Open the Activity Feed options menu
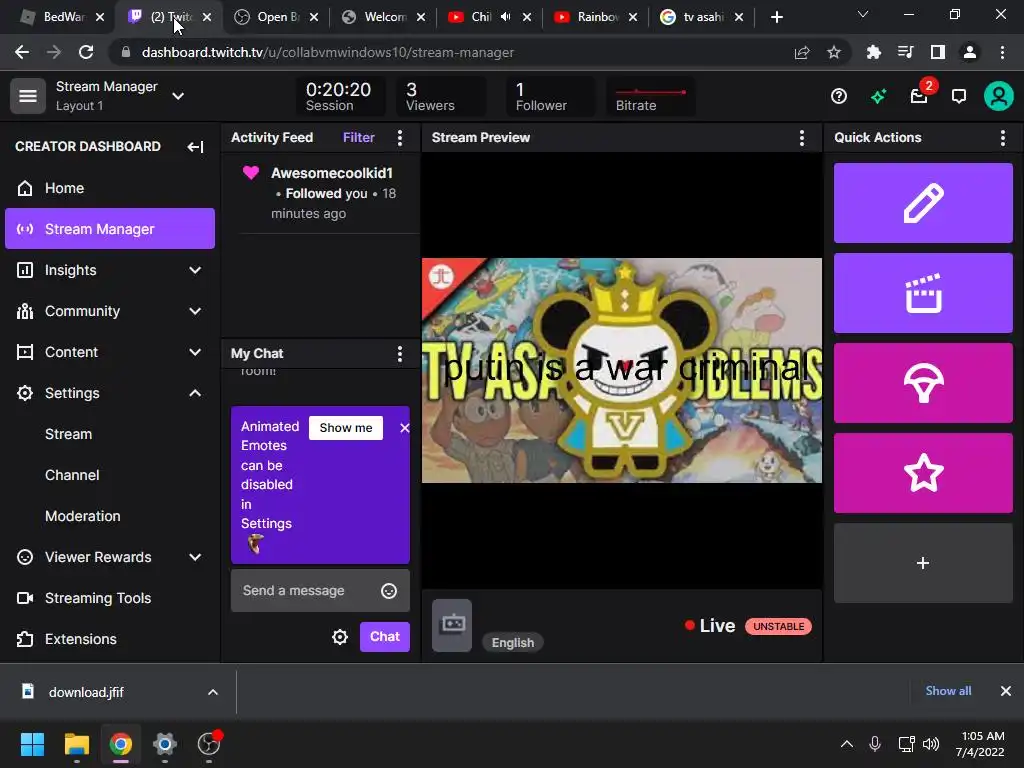The image size is (1024, 768). click(400, 137)
